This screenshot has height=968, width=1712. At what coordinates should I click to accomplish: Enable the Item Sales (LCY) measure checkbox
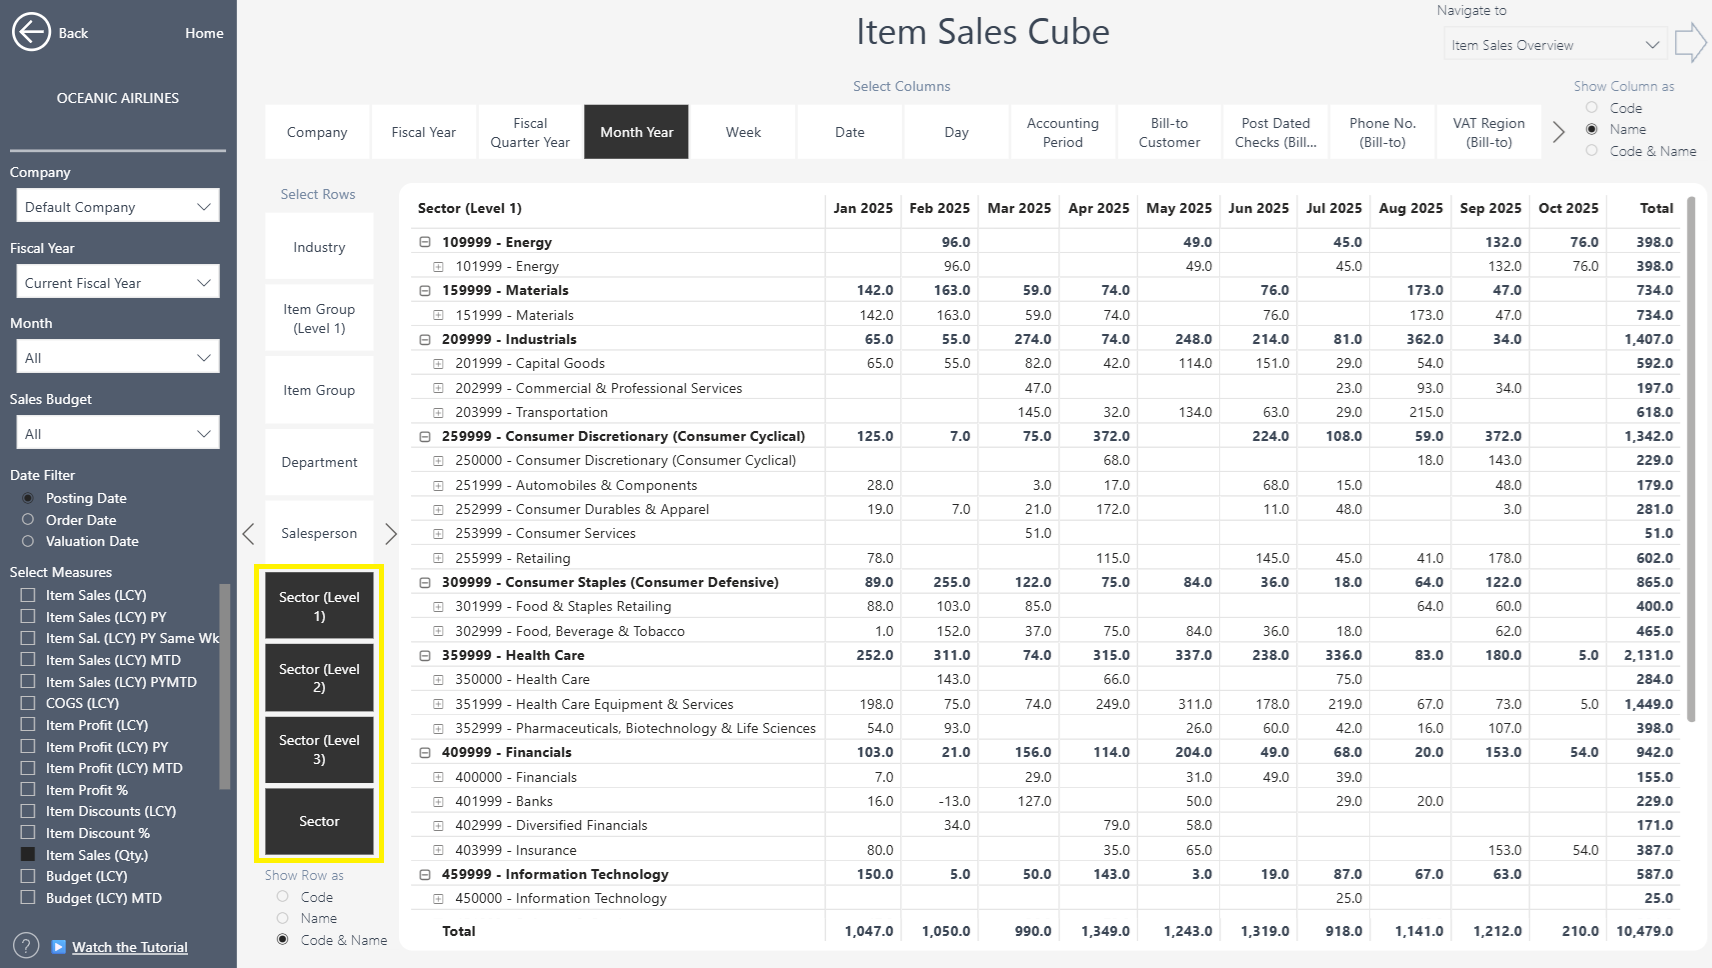tap(28, 595)
